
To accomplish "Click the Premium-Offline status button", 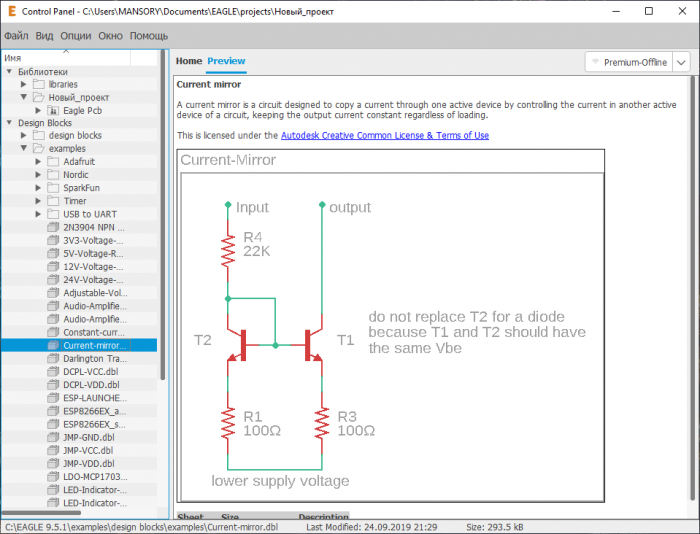I will (628, 62).
